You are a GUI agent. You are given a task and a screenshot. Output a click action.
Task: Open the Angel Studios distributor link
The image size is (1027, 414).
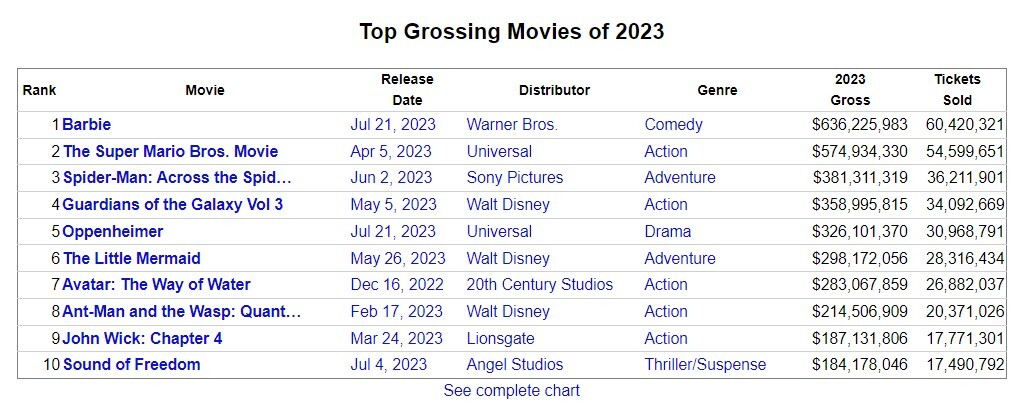pos(514,365)
